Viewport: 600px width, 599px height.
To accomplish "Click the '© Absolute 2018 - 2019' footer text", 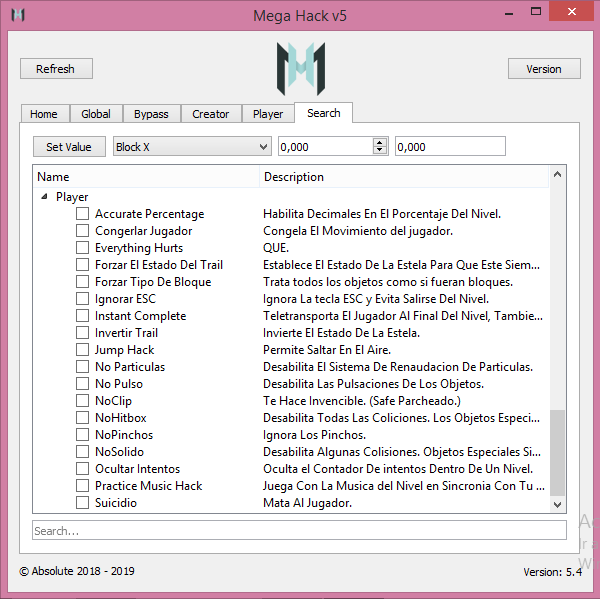I will pyautogui.click(x=77, y=571).
